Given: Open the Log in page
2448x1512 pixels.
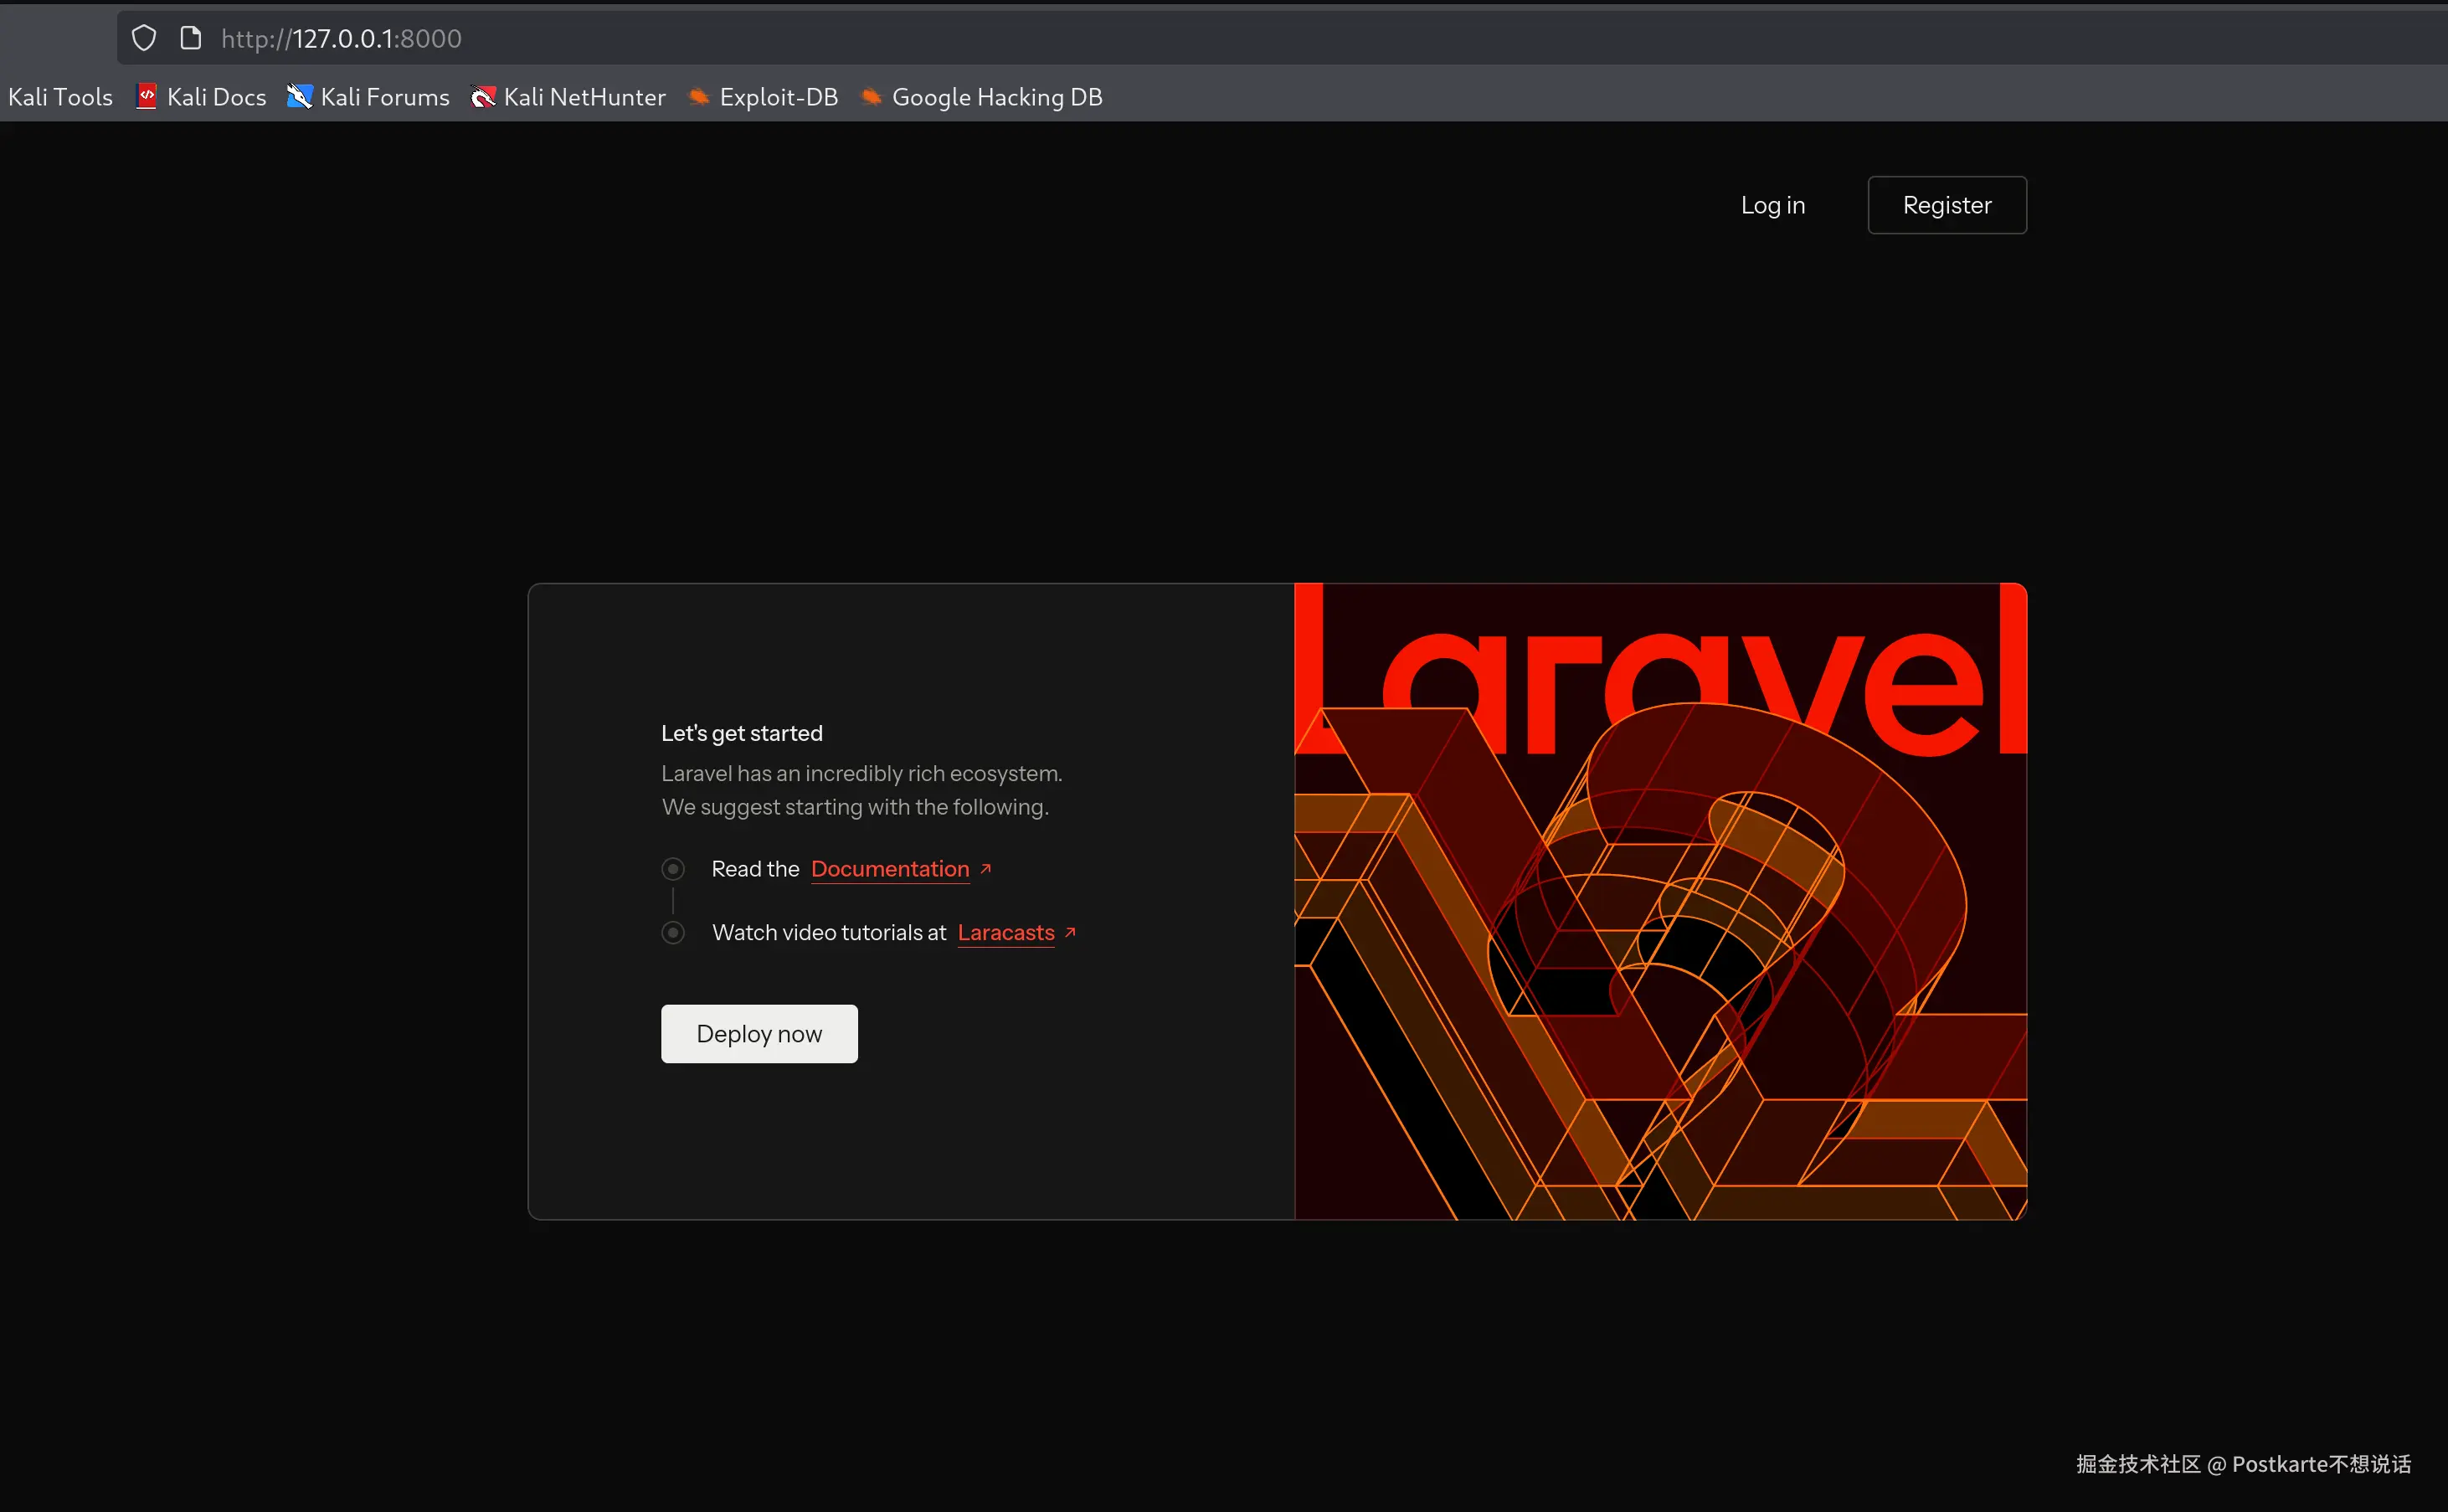Looking at the screenshot, I should (1772, 205).
